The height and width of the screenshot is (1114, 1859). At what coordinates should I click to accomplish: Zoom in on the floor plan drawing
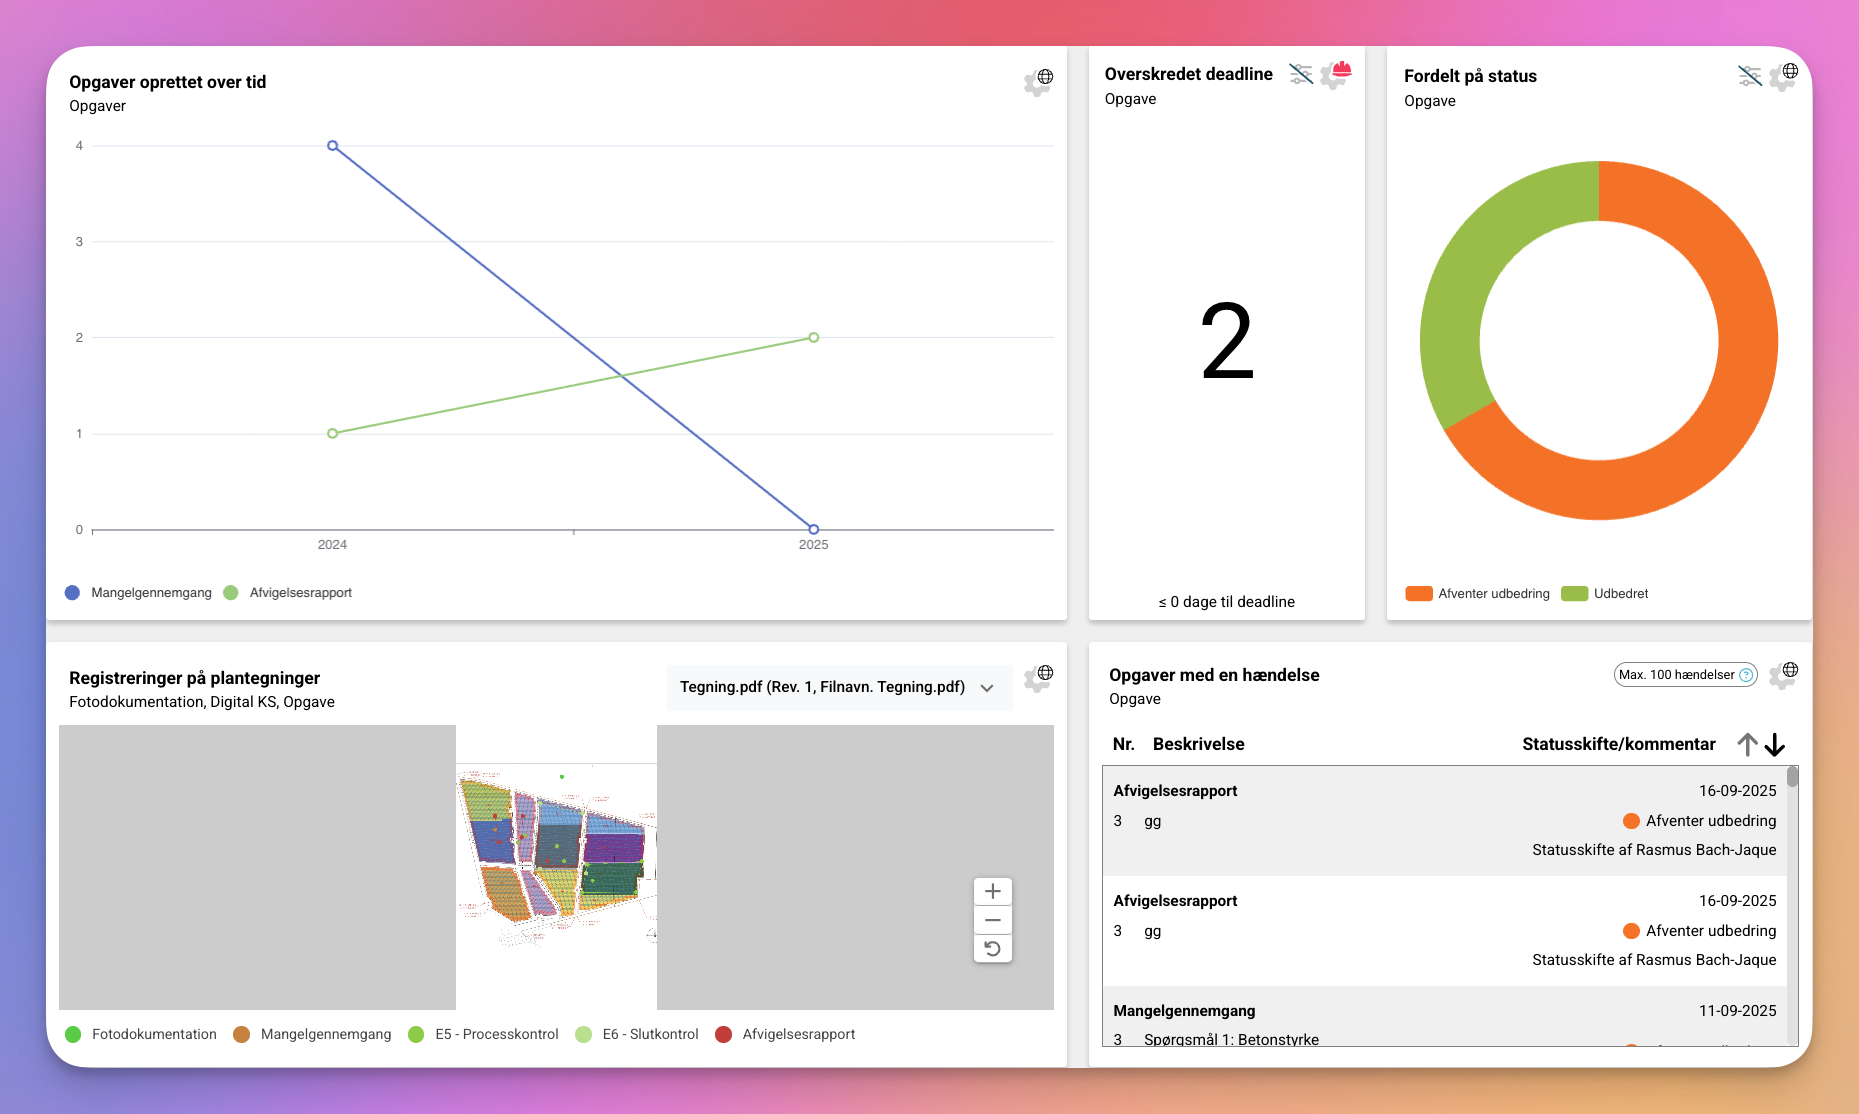992,891
